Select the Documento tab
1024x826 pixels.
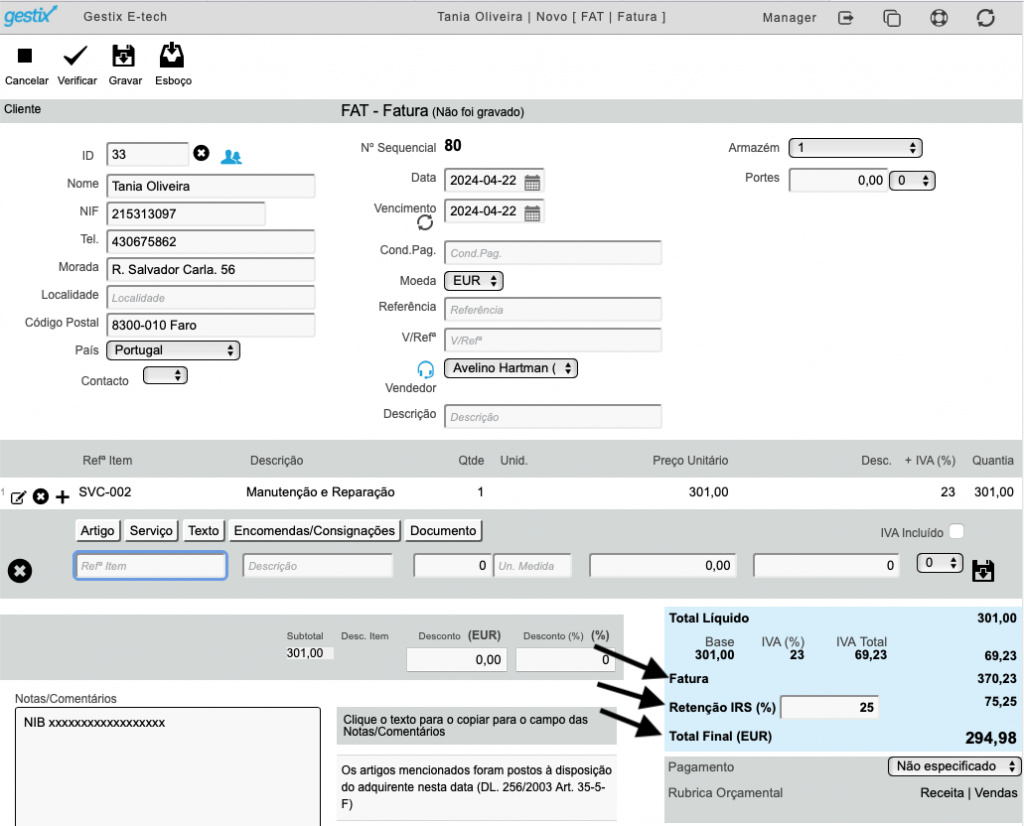pos(443,531)
